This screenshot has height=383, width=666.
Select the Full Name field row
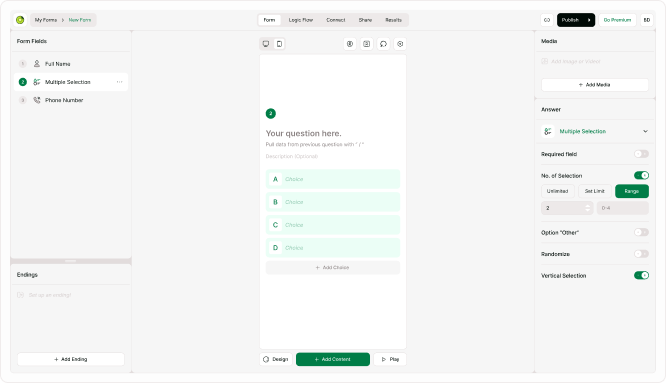click(71, 64)
